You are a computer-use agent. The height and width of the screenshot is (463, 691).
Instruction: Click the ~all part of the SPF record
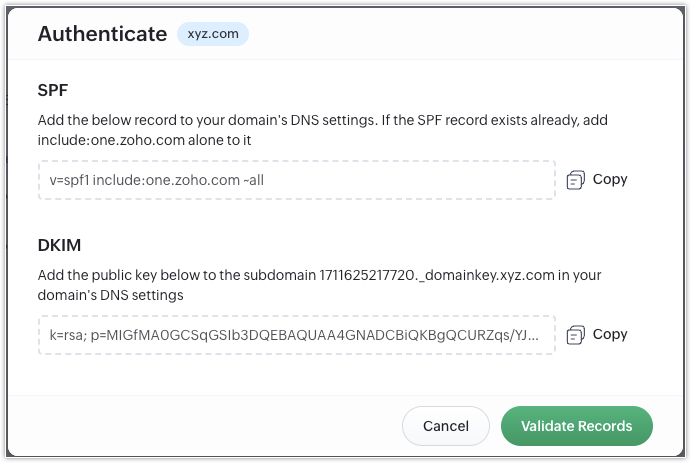[253, 180]
